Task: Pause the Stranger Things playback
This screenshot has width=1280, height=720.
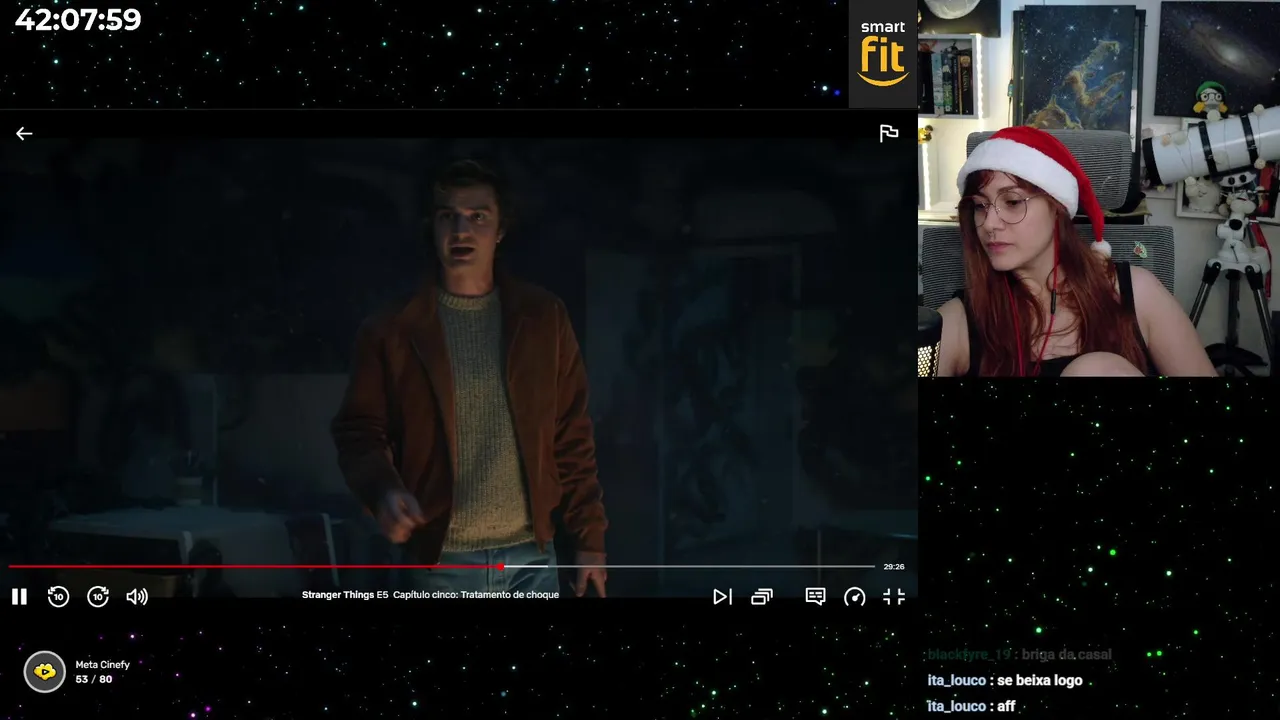Action: pos(19,597)
